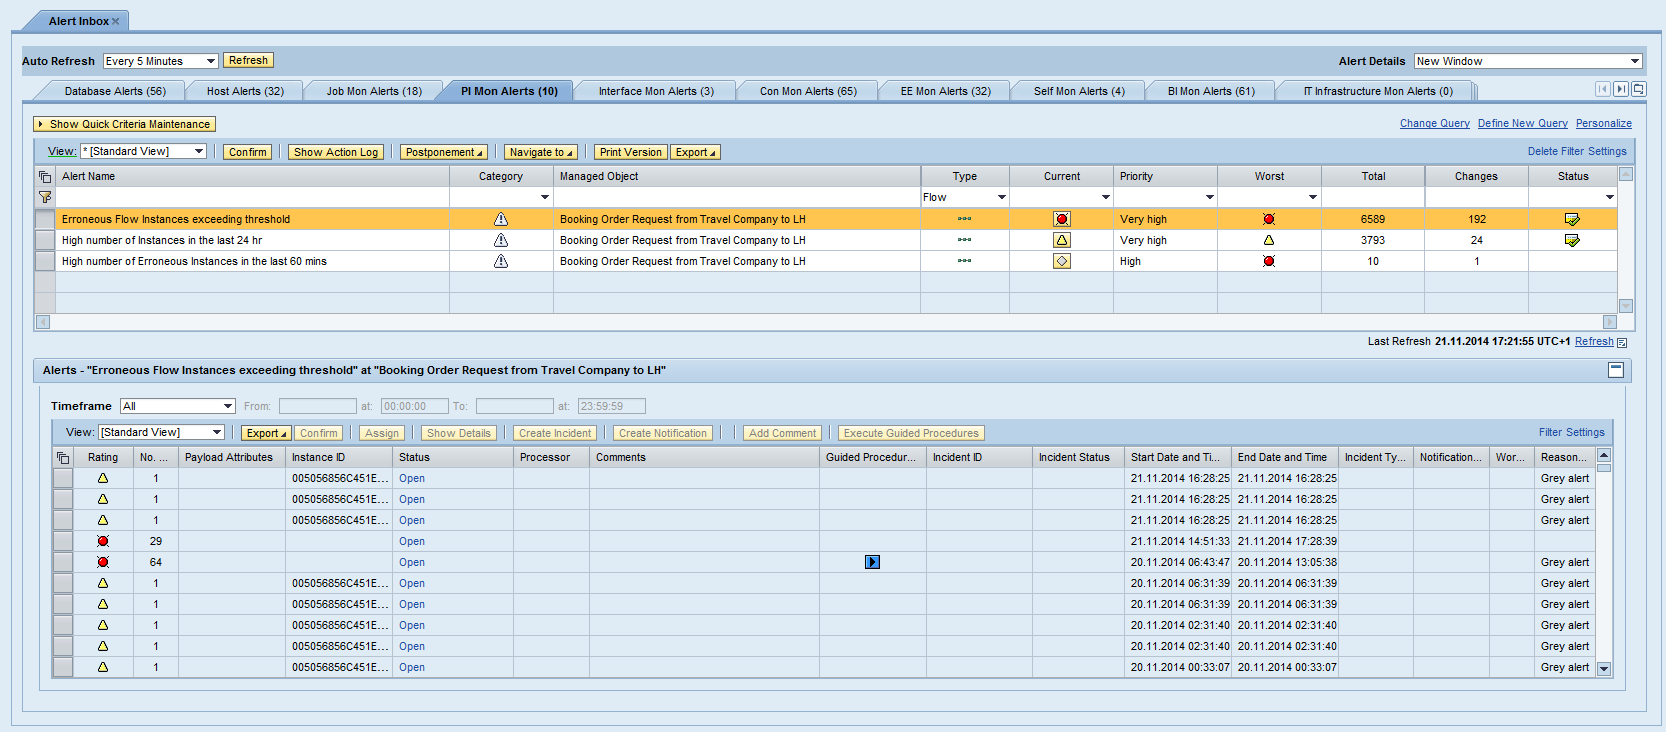The image size is (1666, 732).
Task: Click the tab list icon beside tab scroll arrows
Action: point(1639,89)
